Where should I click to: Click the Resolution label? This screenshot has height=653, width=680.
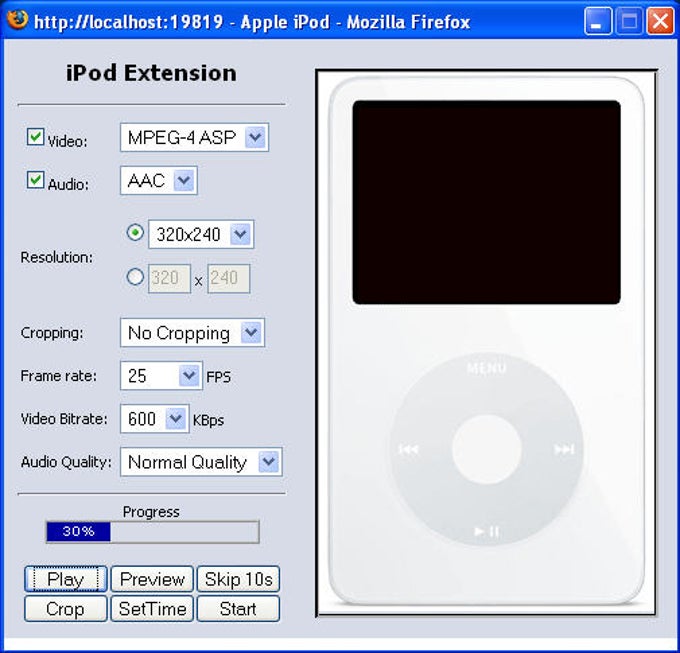click(57, 258)
